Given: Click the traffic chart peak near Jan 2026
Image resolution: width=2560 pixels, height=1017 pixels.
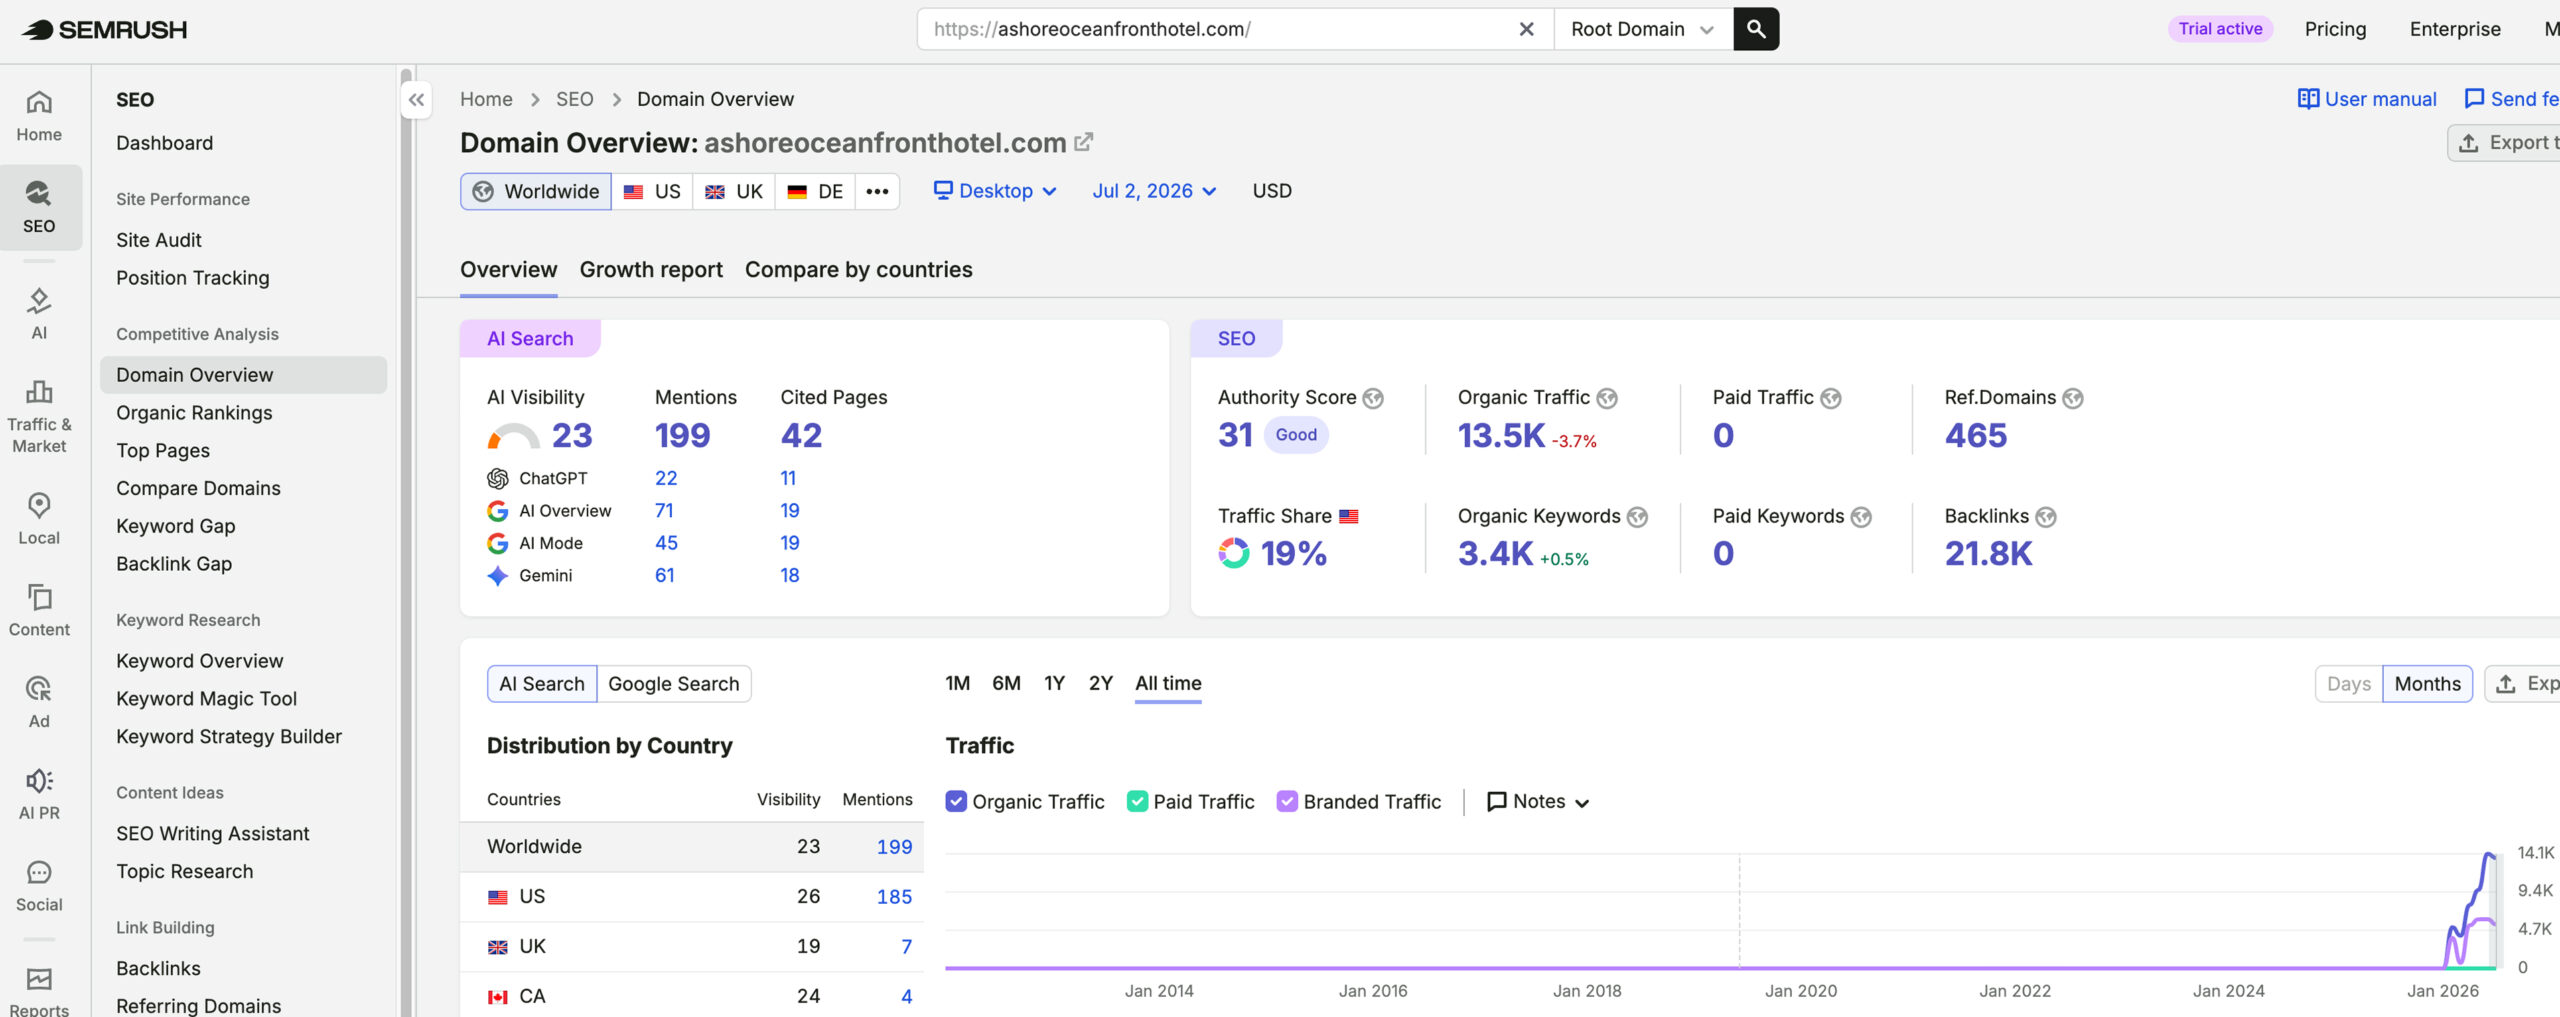Looking at the screenshot, I should pyautogui.click(x=2489, y=855).
